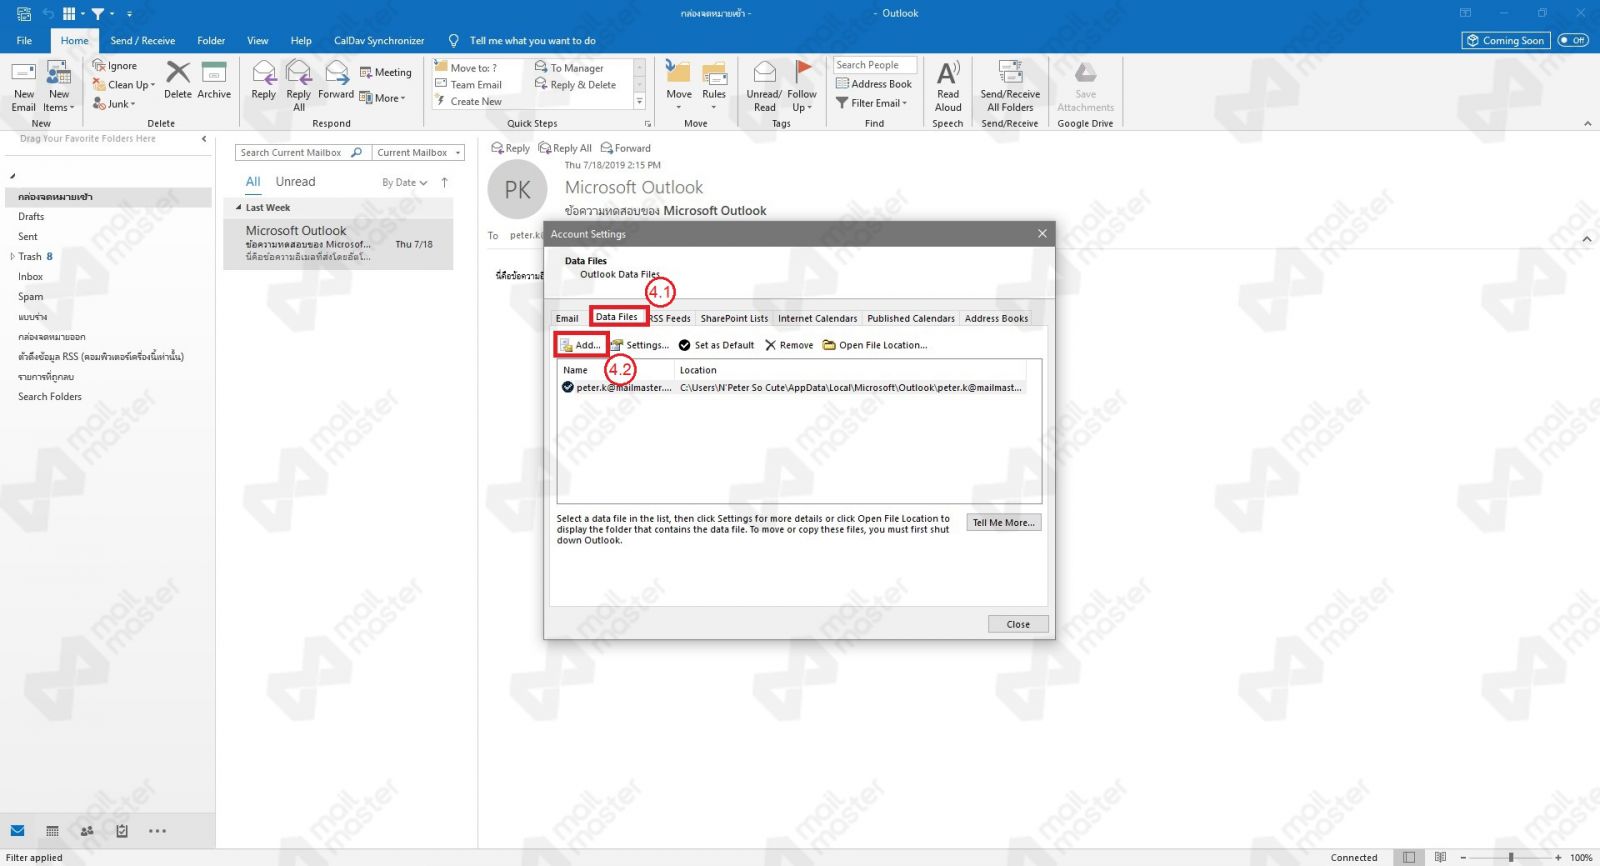The height and width of the screenshot is (866, 1600).
Task: Switch to the View ribbon tab
Action: point(258,41)
